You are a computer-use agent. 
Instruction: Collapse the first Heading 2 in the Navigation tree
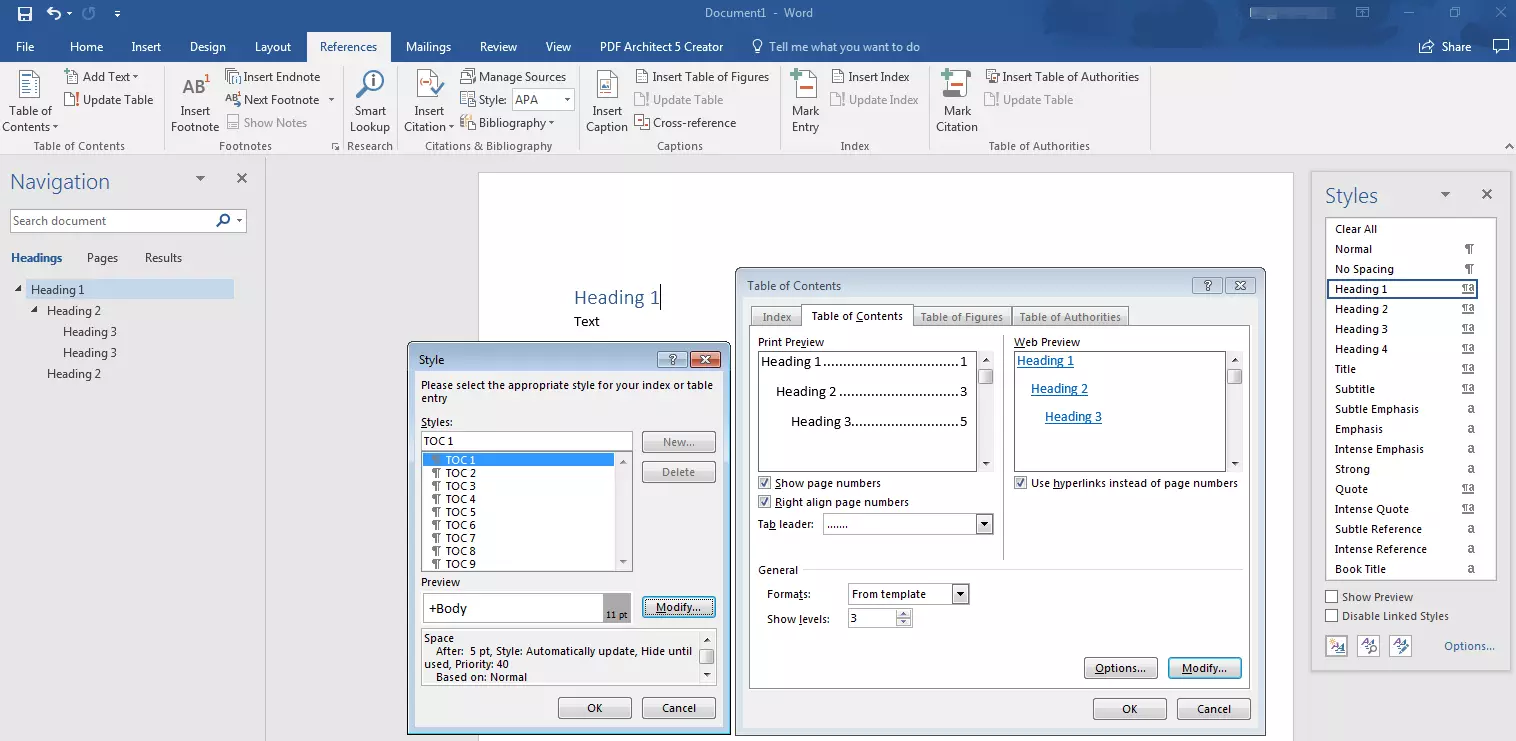(36, 310)
